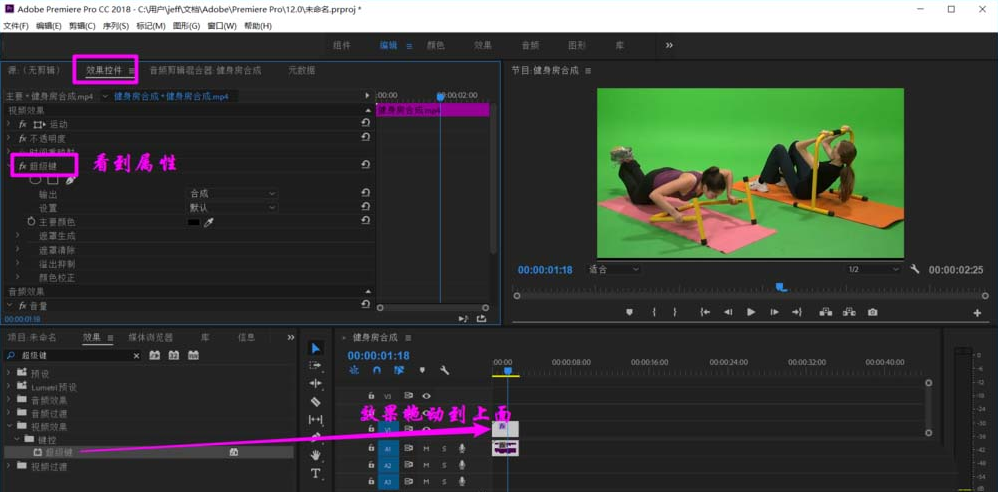Select the Hand tool
This screenshot has width=998, height=492.
(316, 455)
